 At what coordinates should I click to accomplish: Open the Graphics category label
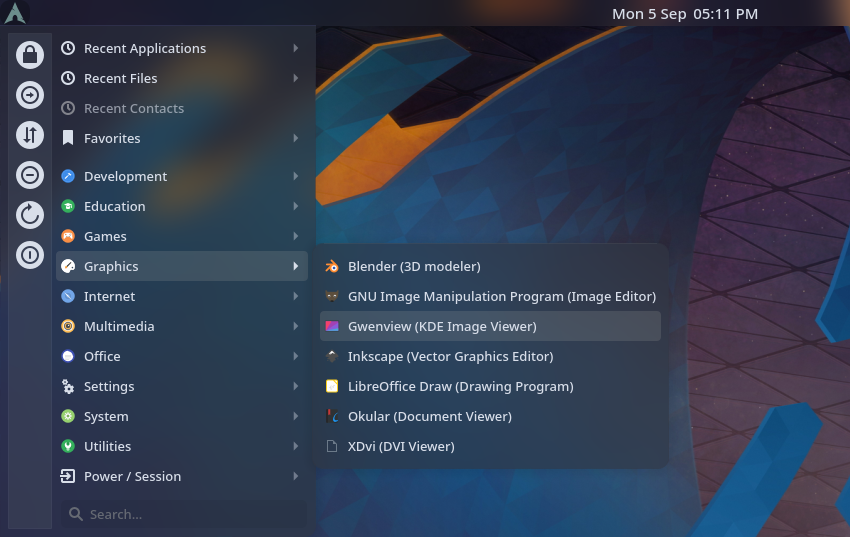tap(111, 267)
